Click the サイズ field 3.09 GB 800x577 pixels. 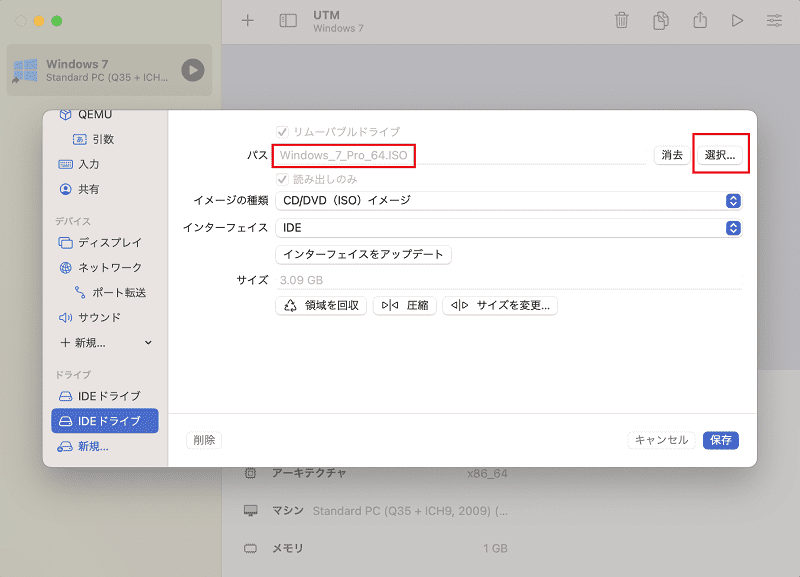[508, 280]
